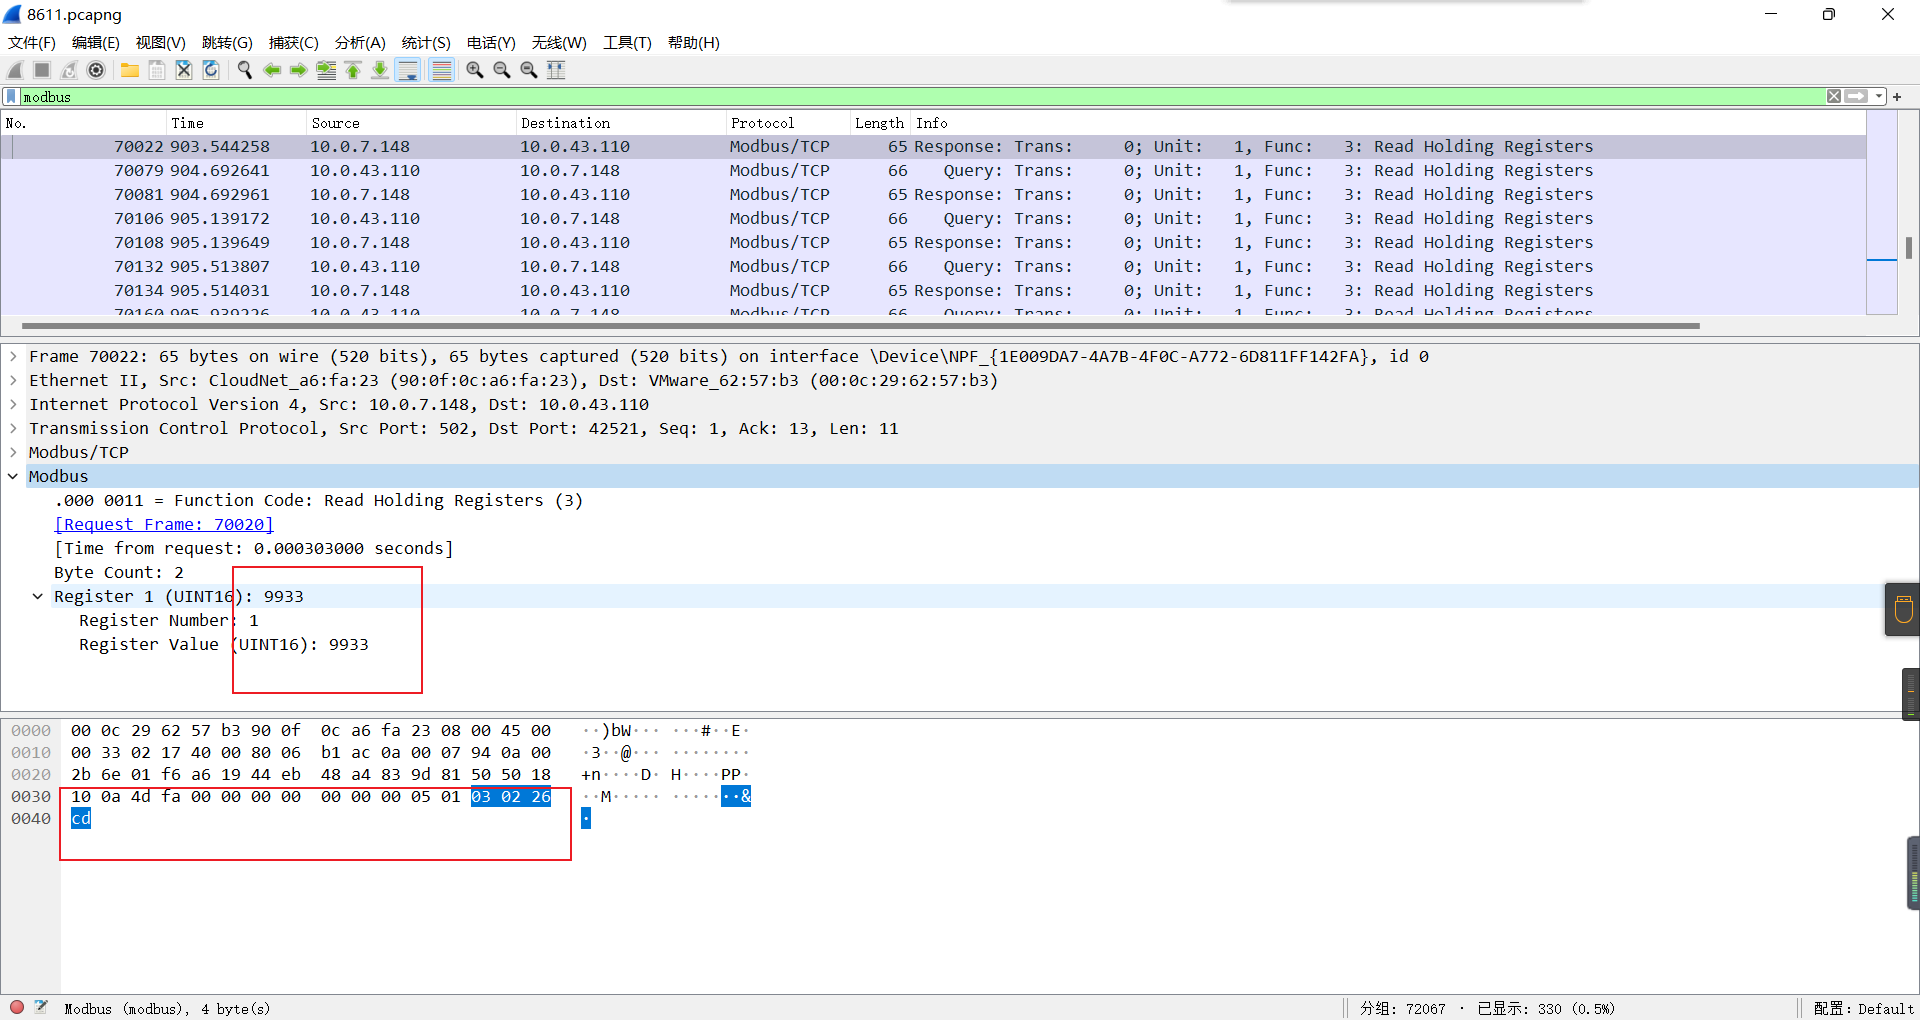1920x1020 pixels.
Task: Expand the Frame 70022 tree node
Action: click(13, 356)
